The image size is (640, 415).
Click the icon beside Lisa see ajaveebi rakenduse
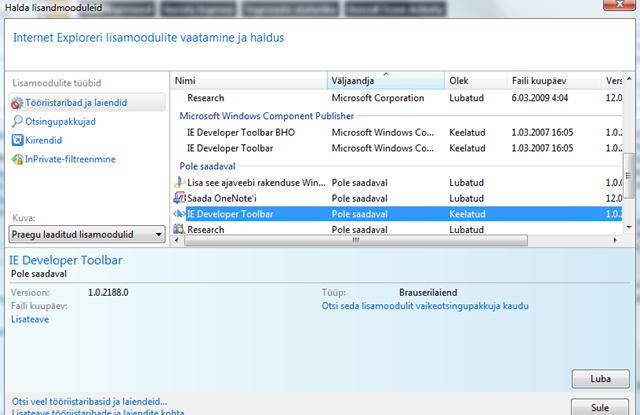pos(179,182)
